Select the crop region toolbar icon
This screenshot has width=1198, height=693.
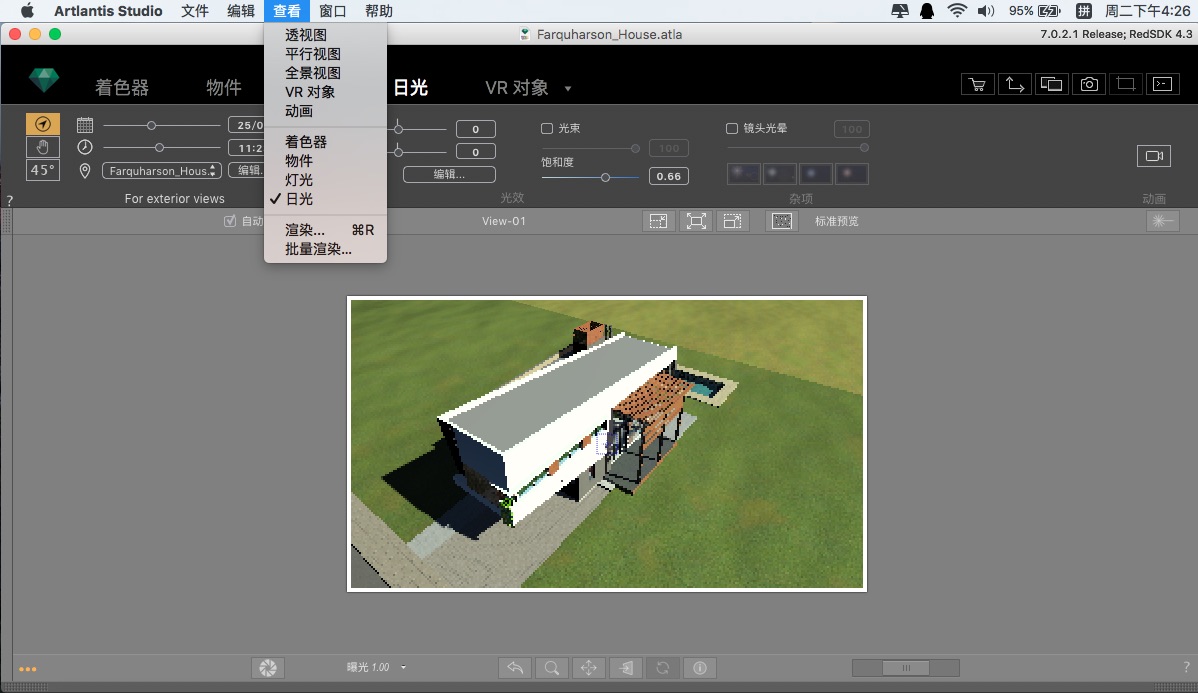[x=1125, y=84]
